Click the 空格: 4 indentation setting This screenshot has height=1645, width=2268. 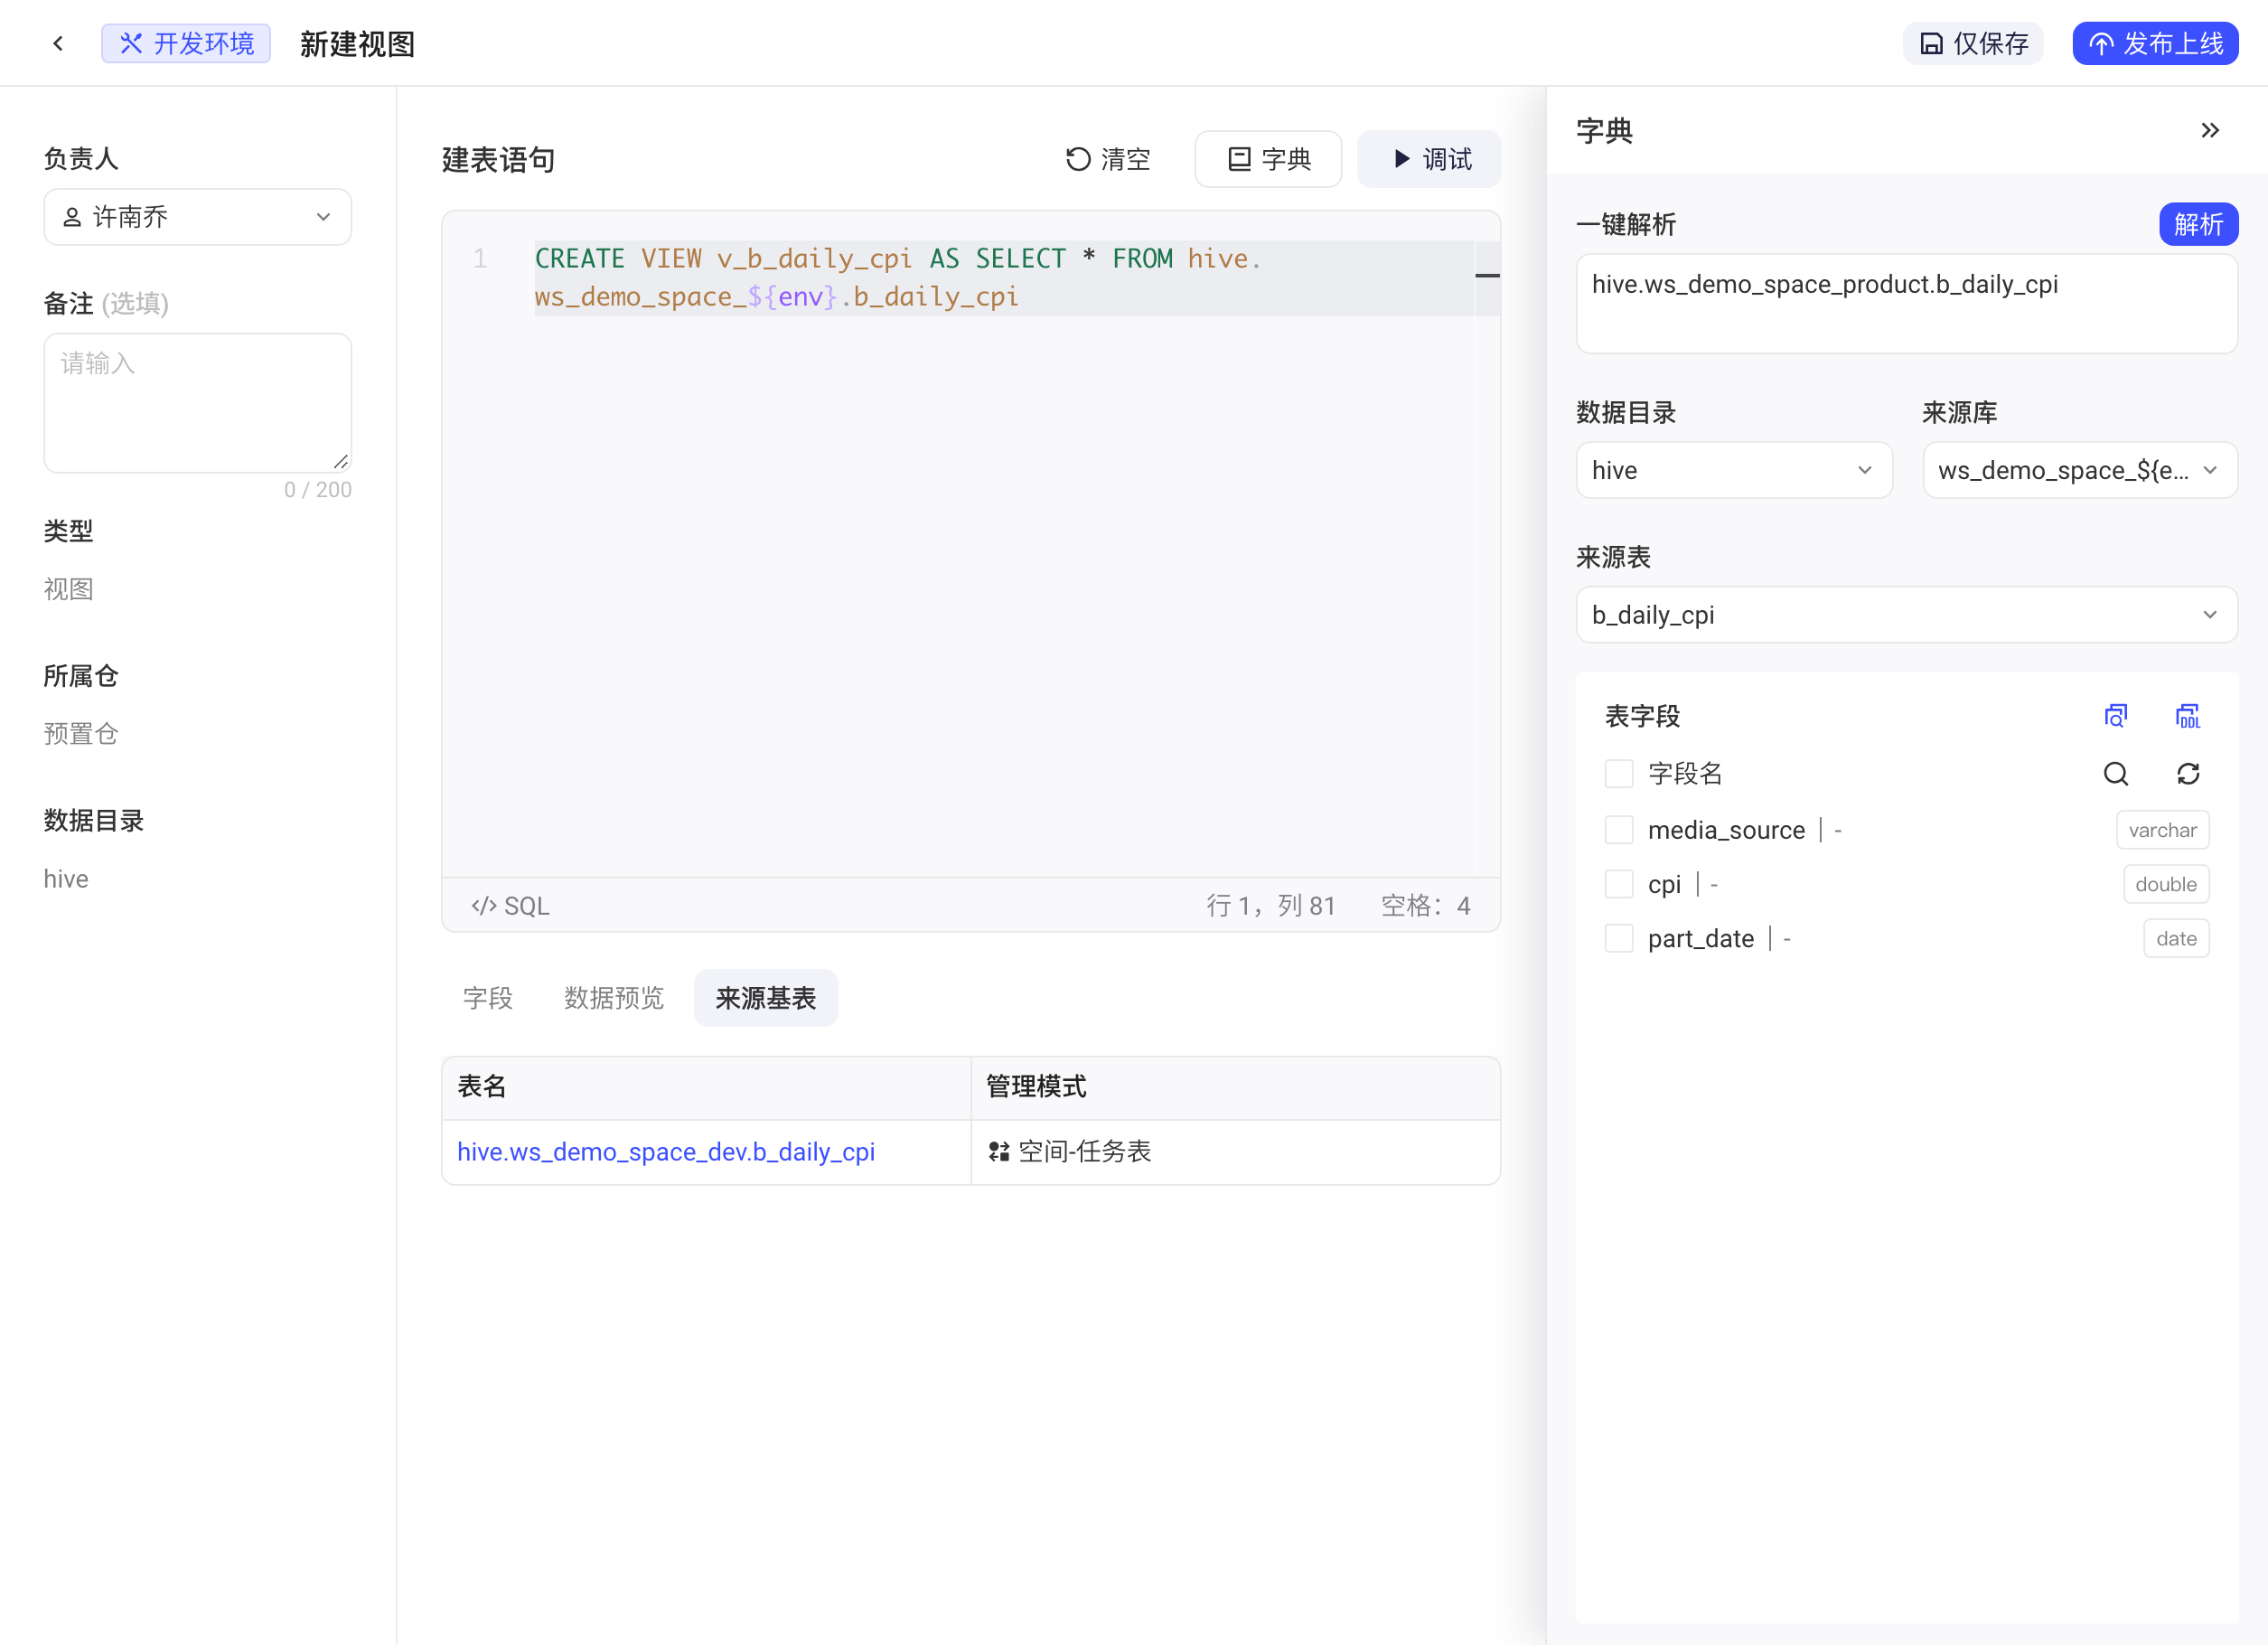pyautogui.click(x=1426, y=906)
